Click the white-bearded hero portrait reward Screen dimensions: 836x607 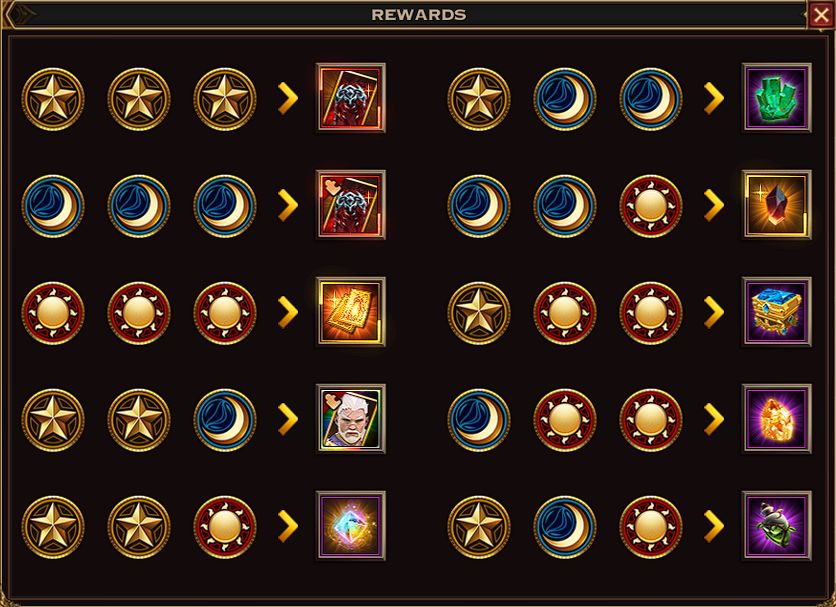pos(351,419)
